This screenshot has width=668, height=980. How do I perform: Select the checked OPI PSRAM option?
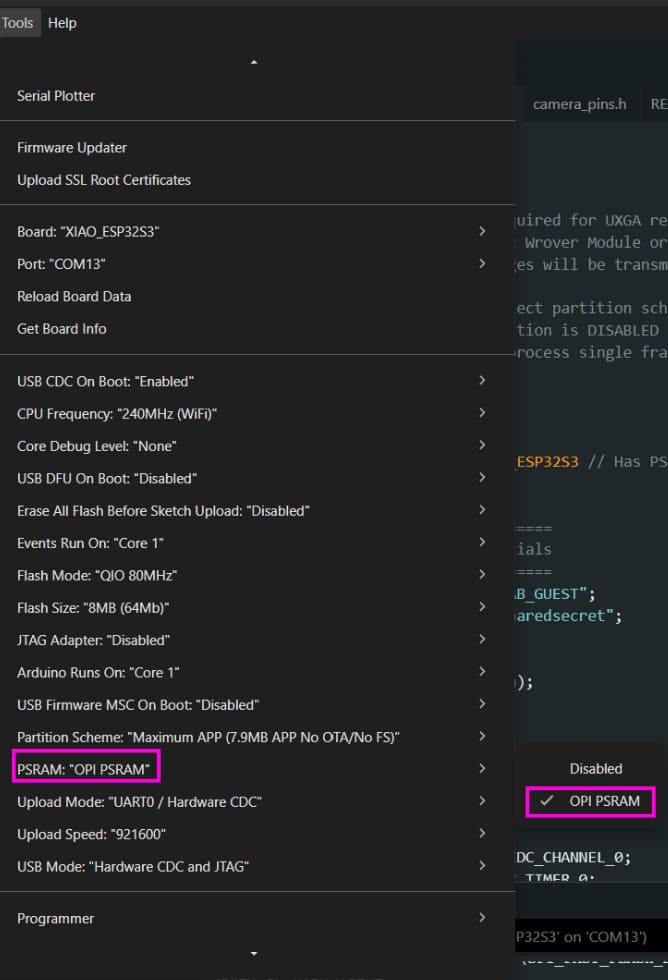click(x=590, y=801)
